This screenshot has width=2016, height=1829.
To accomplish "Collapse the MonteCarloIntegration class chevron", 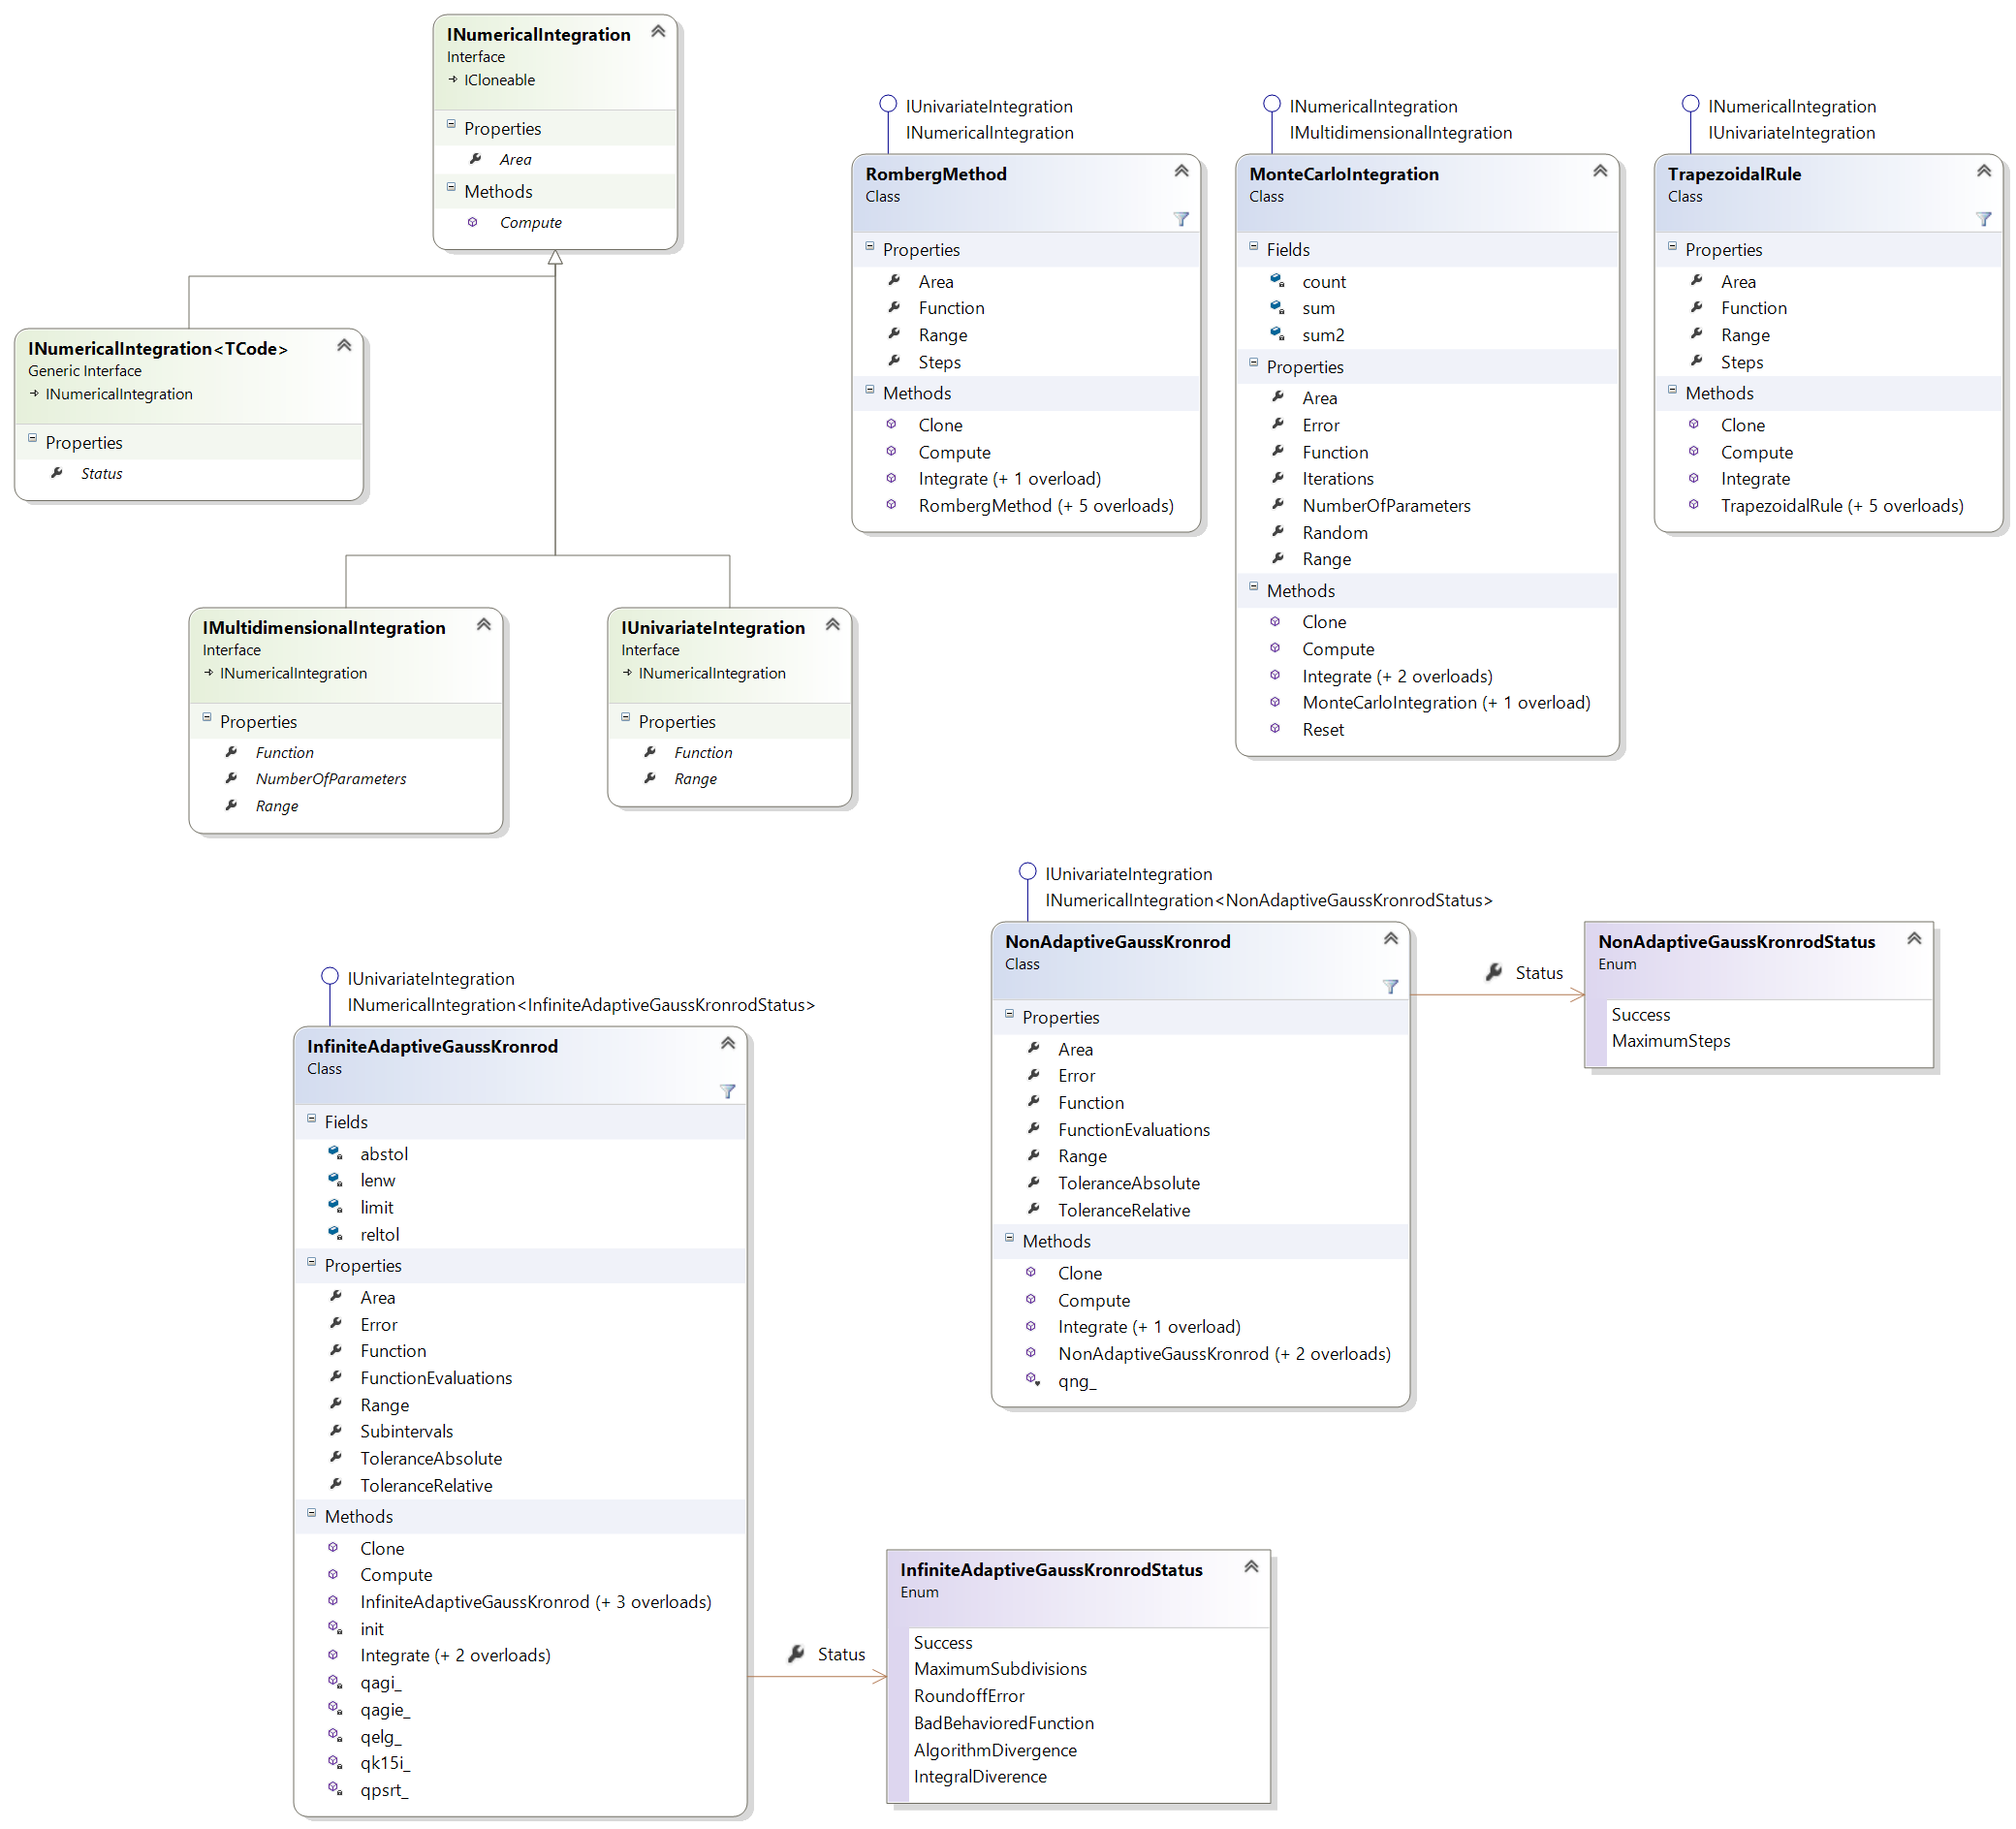I will (1603, 171).
